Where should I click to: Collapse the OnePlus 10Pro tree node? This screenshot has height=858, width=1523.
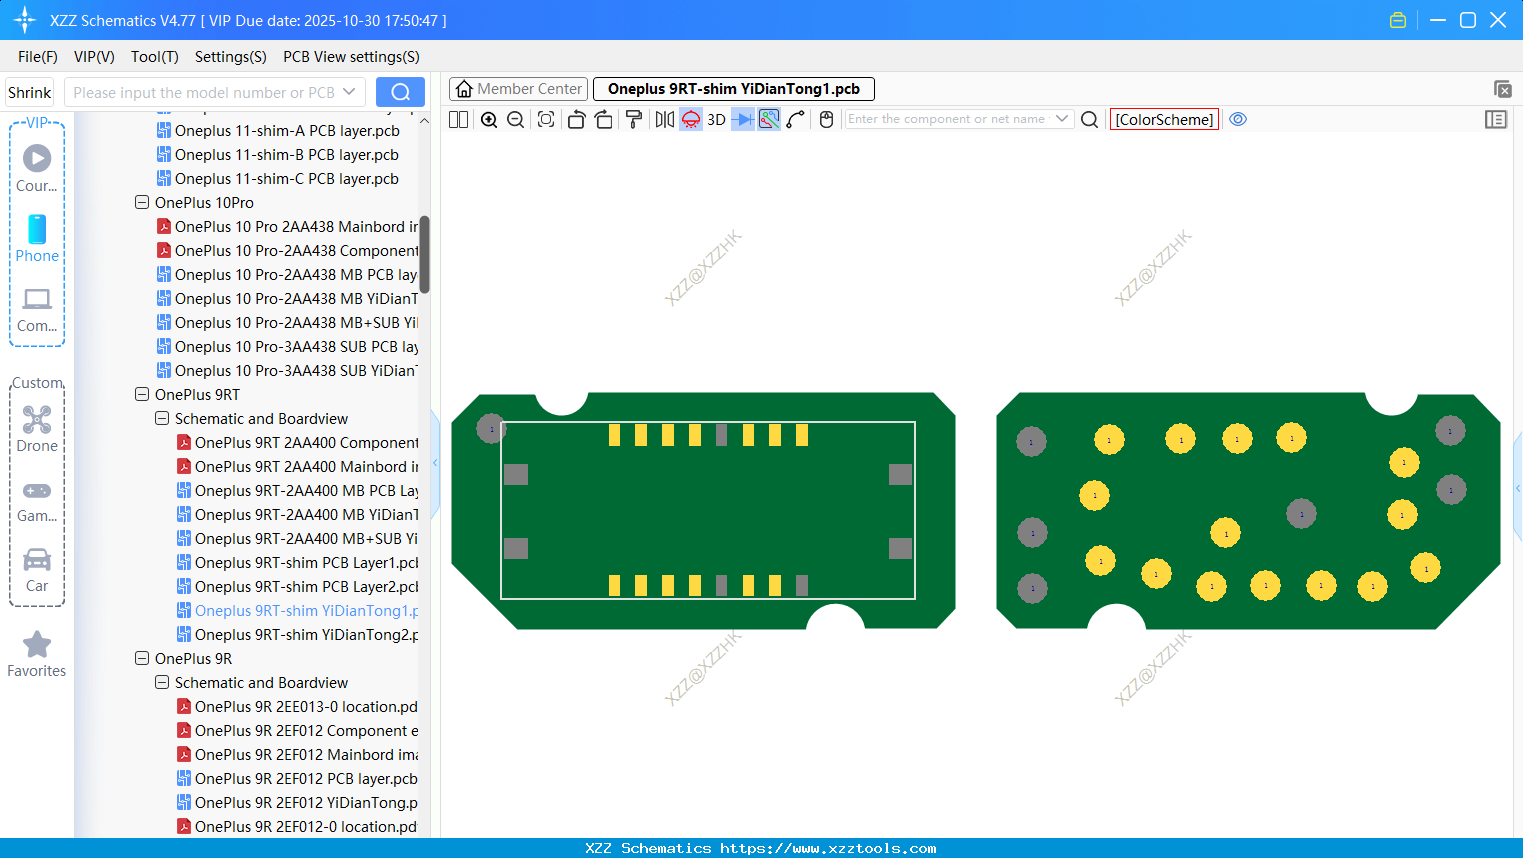pyautogui.click(x=142, y=202)
